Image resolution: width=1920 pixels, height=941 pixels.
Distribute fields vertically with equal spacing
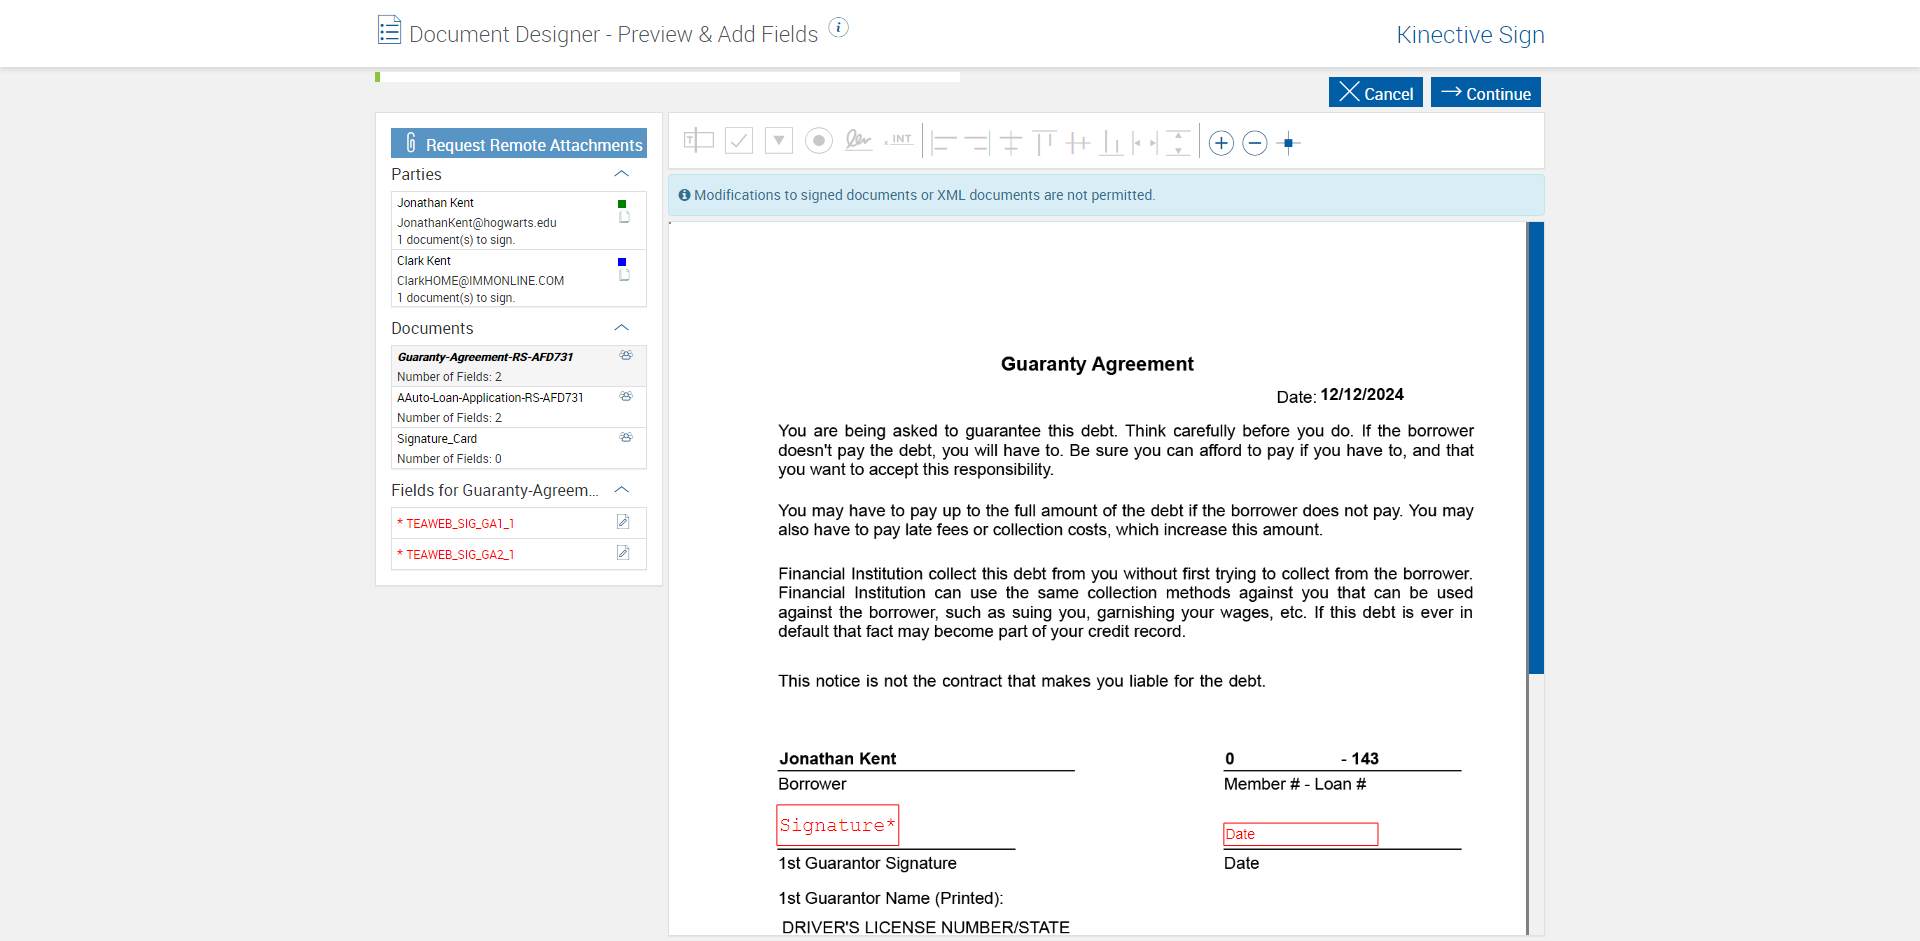1179,143
